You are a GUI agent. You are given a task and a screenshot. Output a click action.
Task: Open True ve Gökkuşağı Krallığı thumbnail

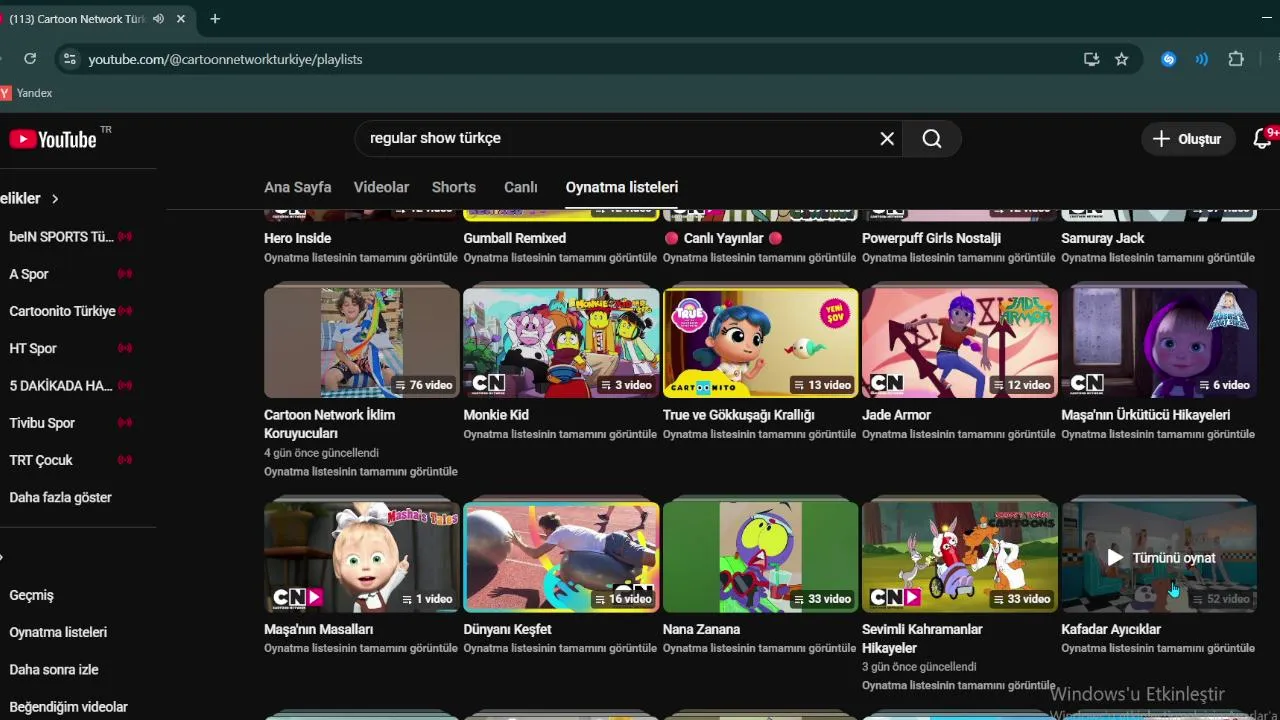click(x=760, y=343)
